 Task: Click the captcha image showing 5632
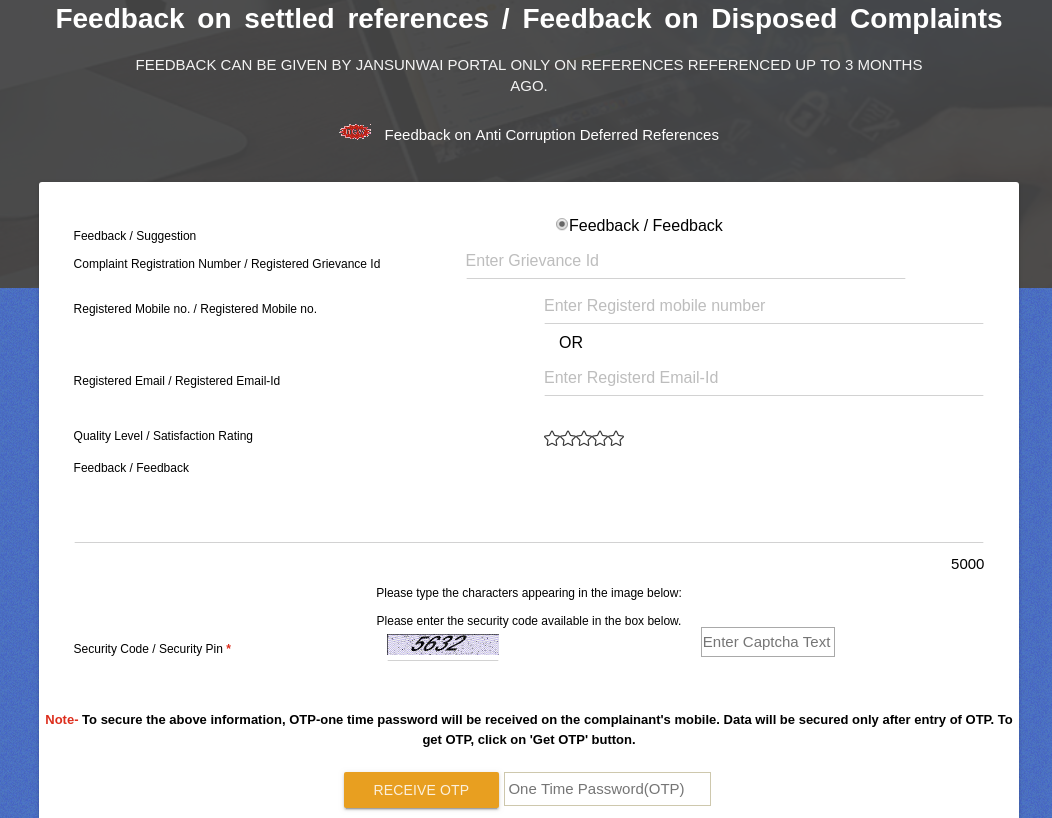pyautogui.click(x=443, y=644)
